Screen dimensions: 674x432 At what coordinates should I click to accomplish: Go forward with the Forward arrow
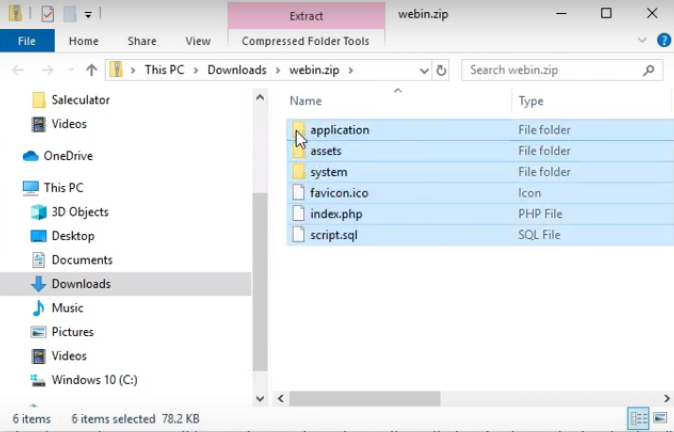pos(47,70)
